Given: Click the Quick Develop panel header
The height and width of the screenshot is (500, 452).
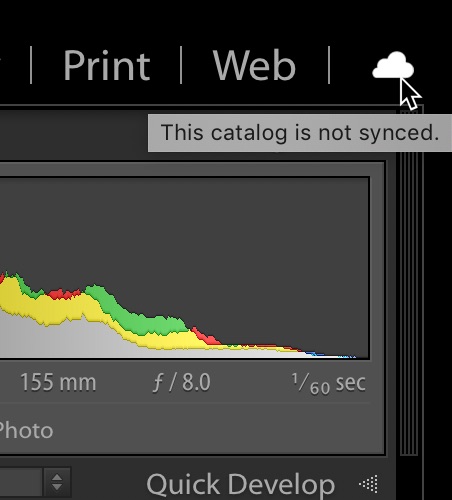Looking at the screenshot, I should [241, 484].
